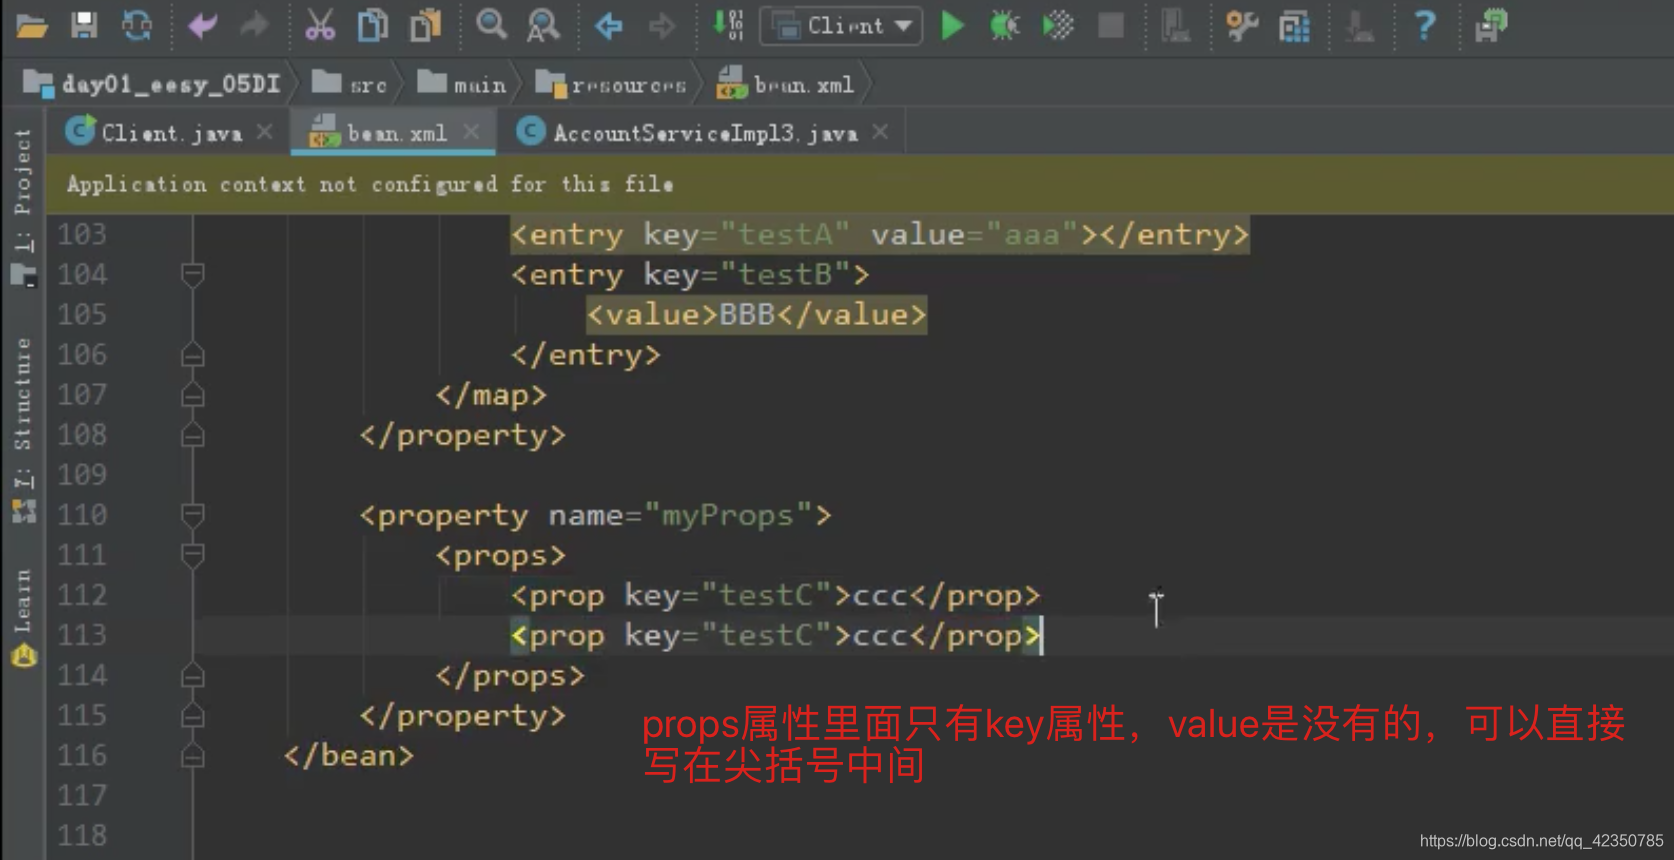Collapse fold marker on line 106
The width and height of the screenshot is (1674, 860).
pos(193,355)
